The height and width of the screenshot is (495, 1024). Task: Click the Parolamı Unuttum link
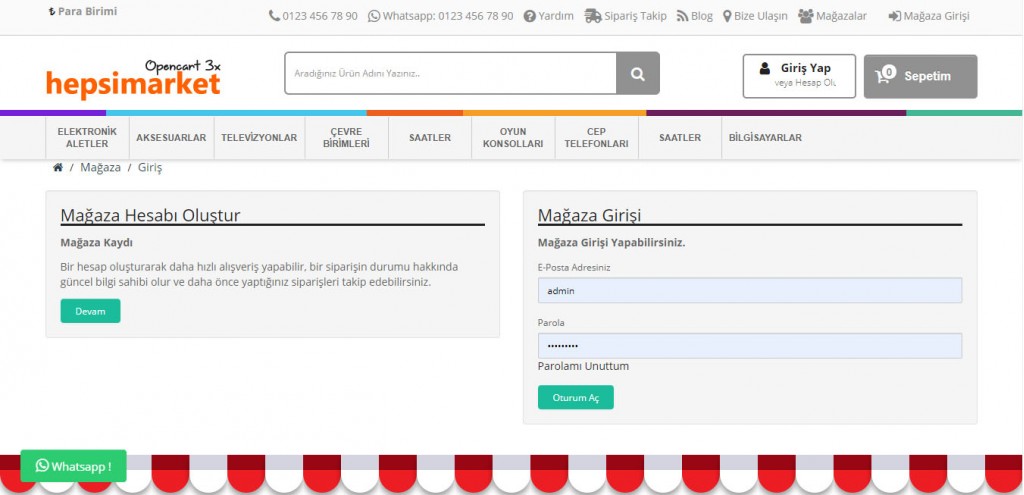point(583,366)
